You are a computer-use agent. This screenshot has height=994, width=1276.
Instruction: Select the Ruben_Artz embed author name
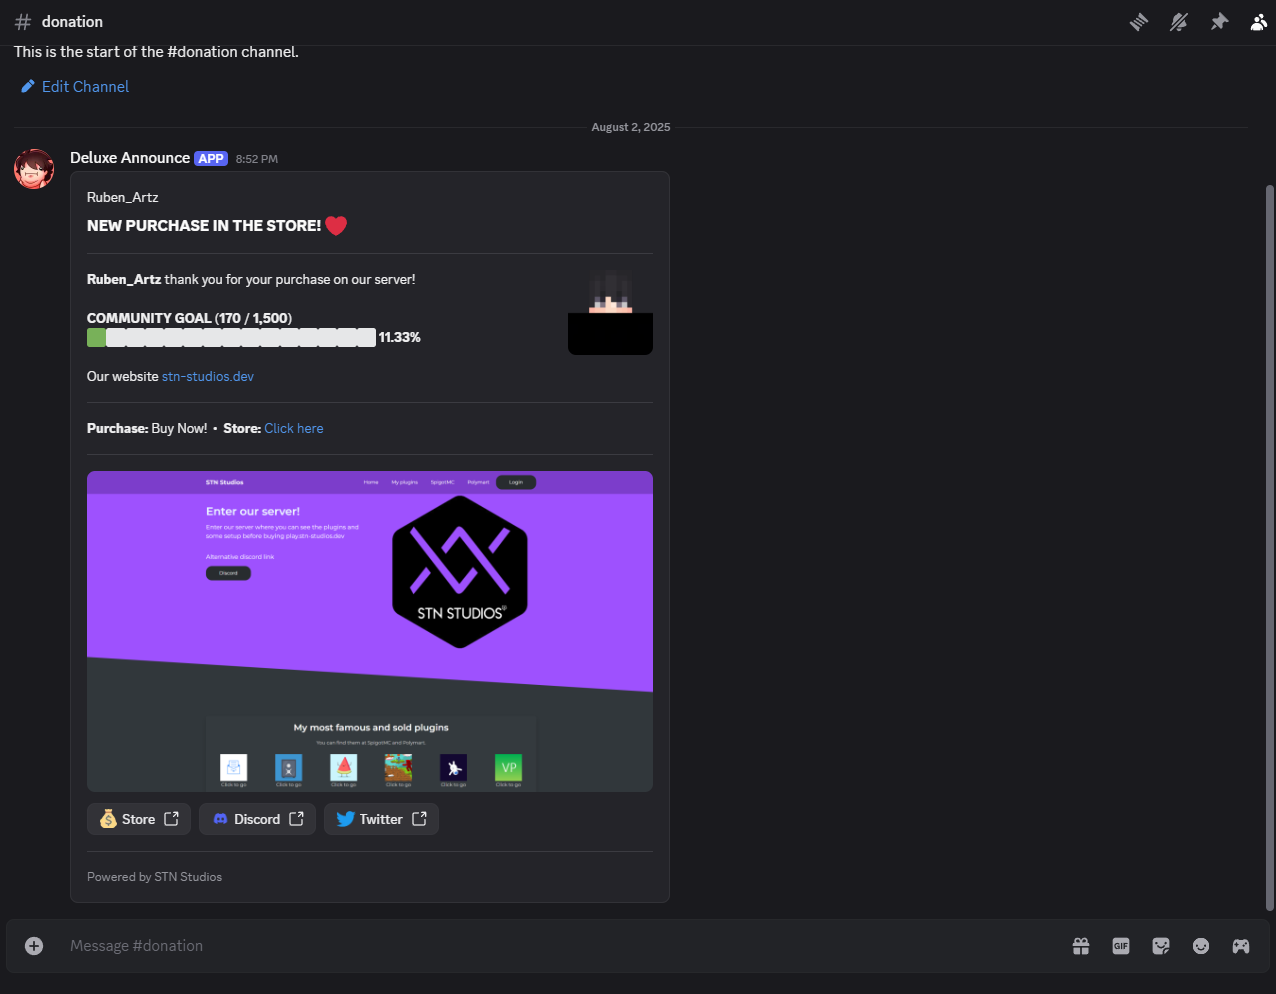point(123,198)
